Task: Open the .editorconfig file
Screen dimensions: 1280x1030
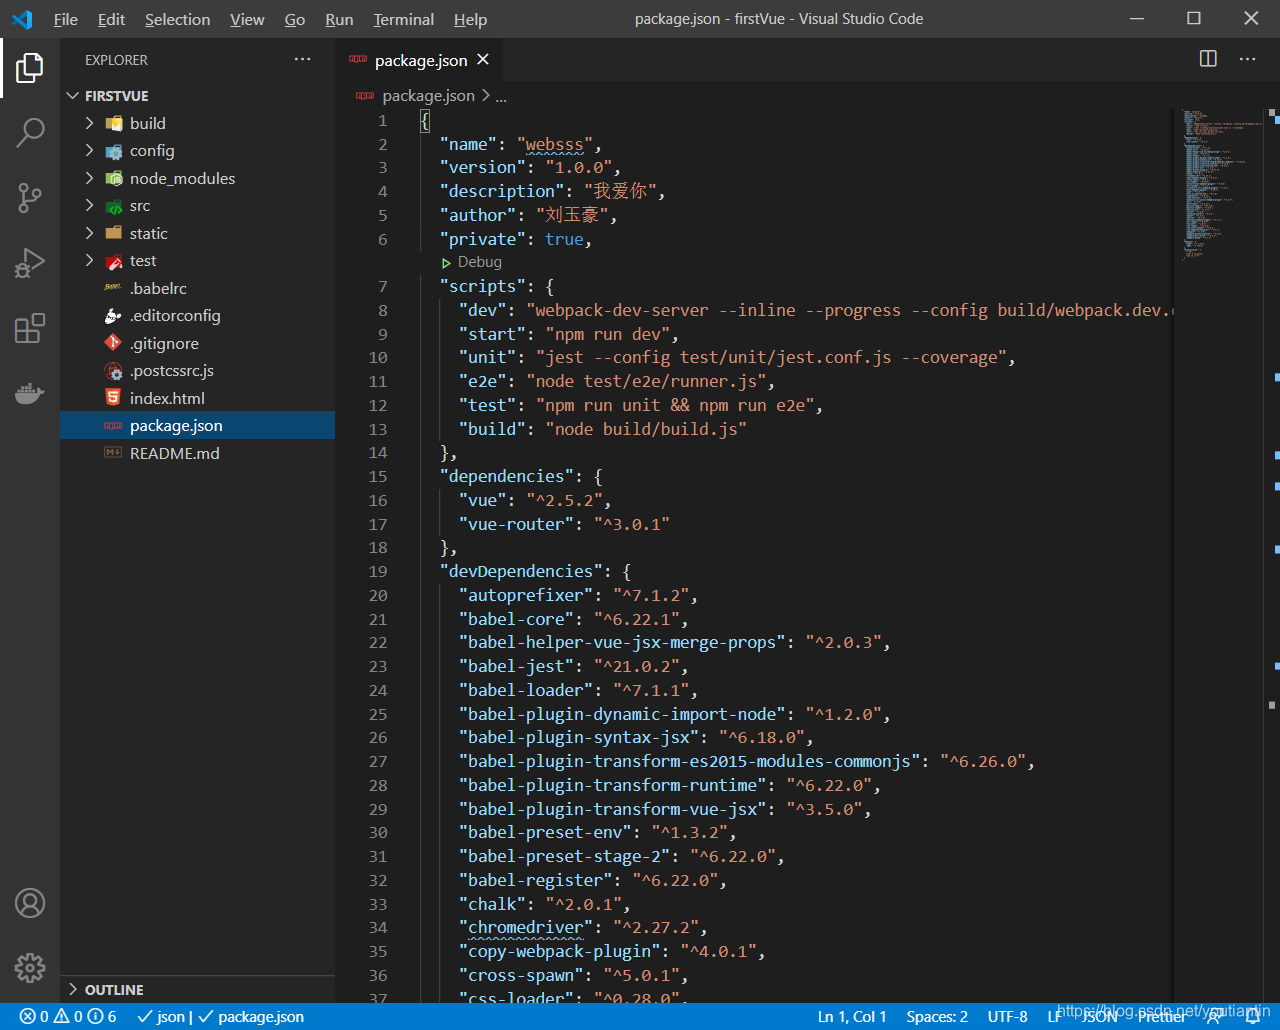Action: click(x=197, y=315)
